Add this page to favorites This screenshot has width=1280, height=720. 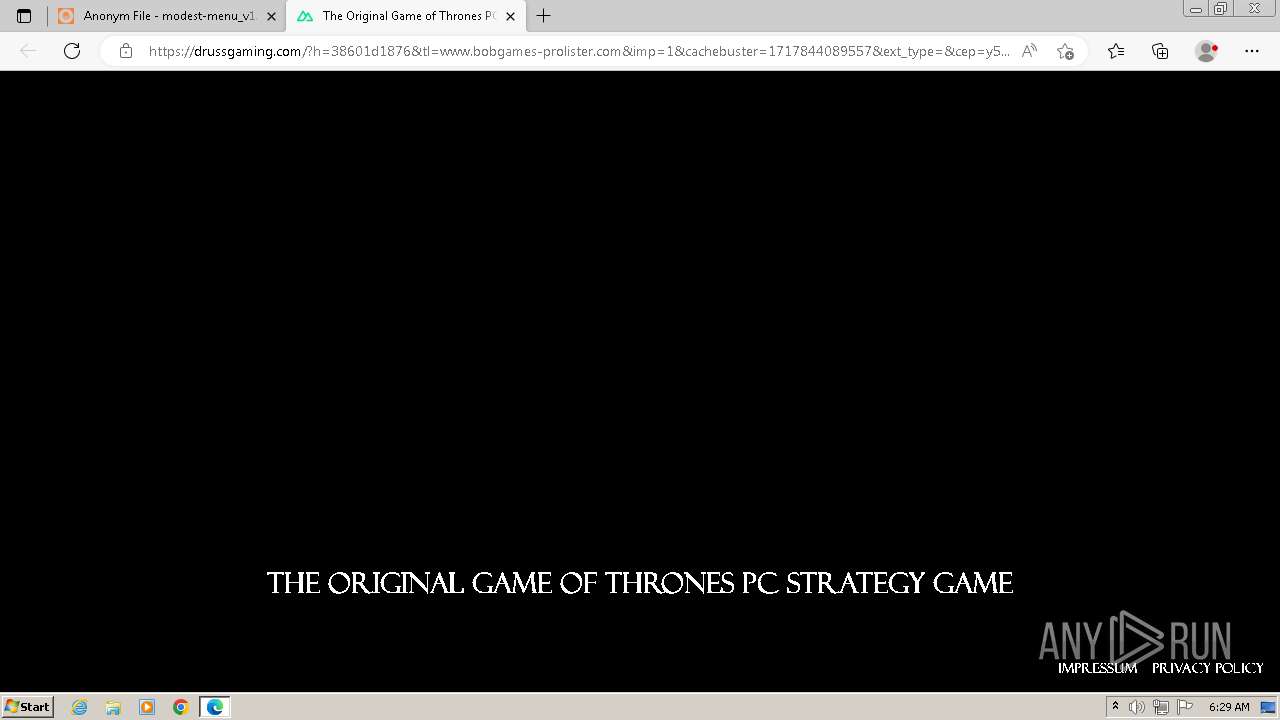(1065, 51)
